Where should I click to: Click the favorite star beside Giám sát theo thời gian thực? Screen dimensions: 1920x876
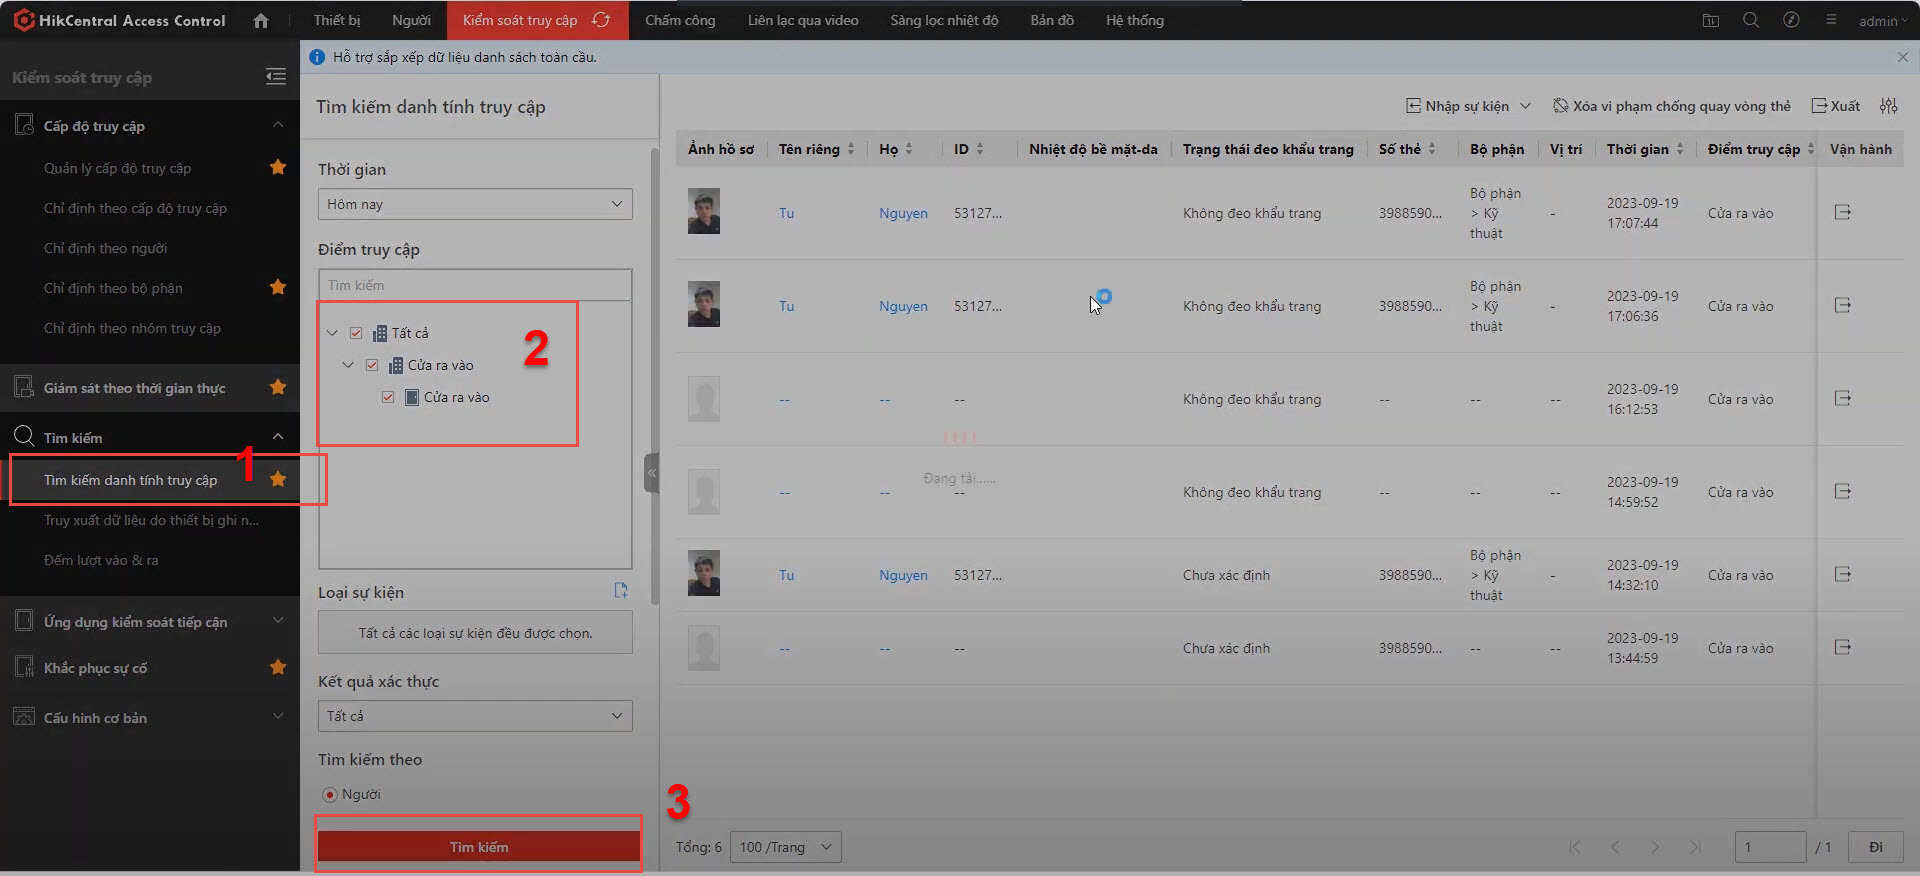pos(278,387)
